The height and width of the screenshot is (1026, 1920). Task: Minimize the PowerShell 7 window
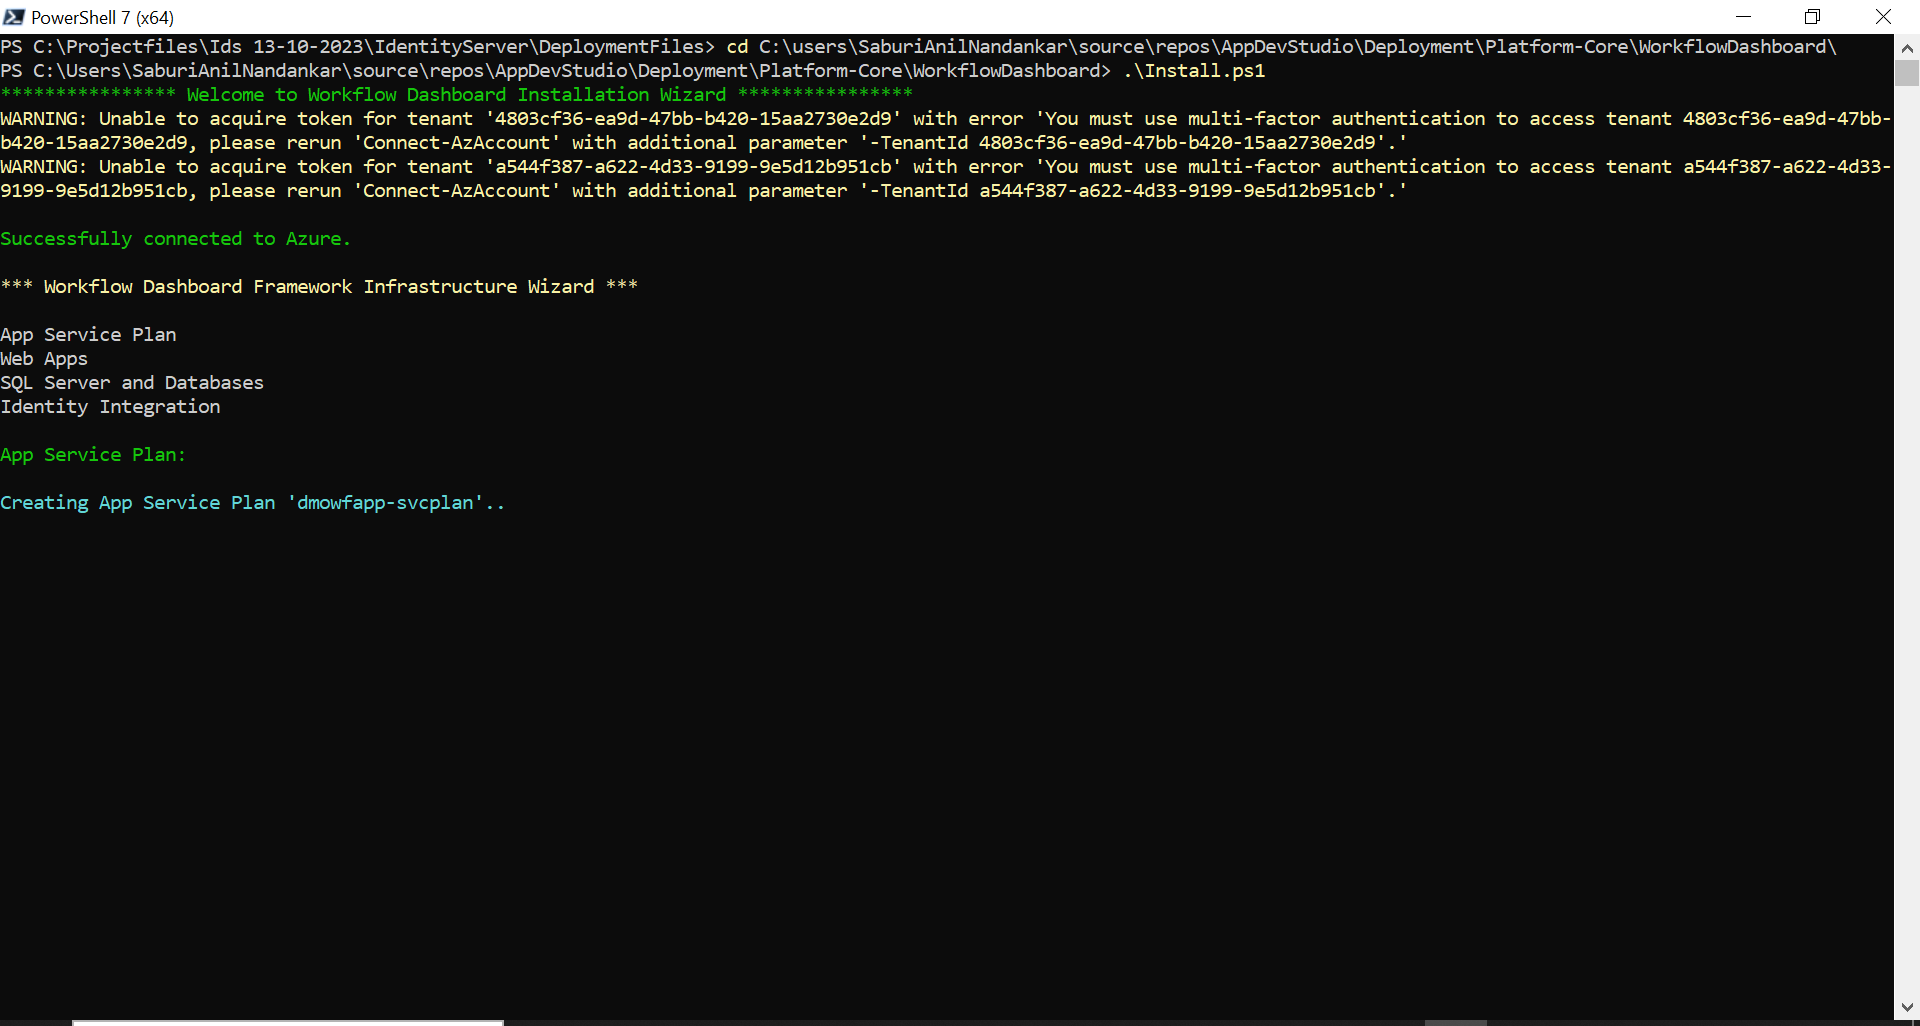tap(1743, 17)
